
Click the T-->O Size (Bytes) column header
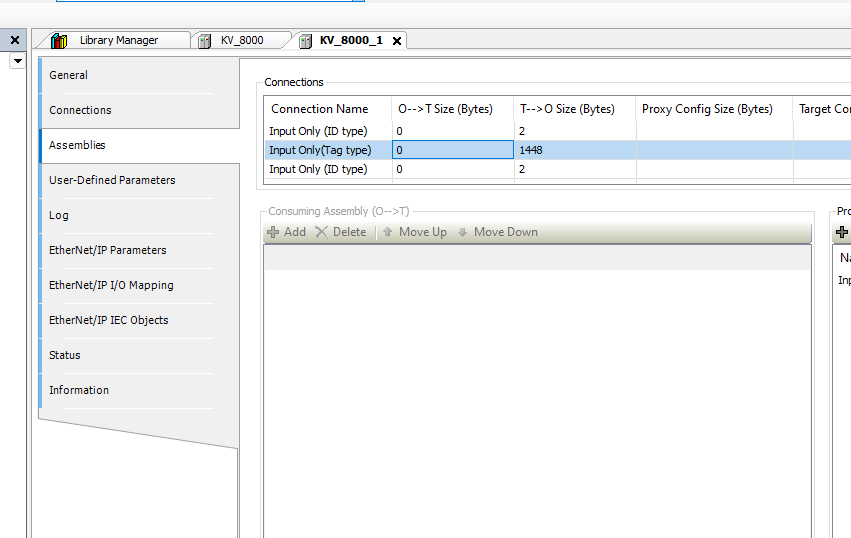tap(575, 109)
